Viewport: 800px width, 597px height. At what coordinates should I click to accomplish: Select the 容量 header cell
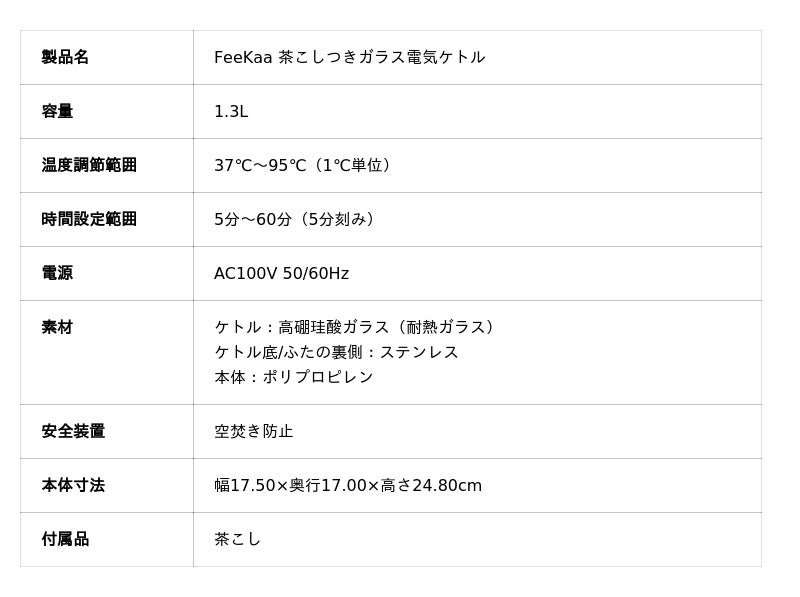pos(57,111)
